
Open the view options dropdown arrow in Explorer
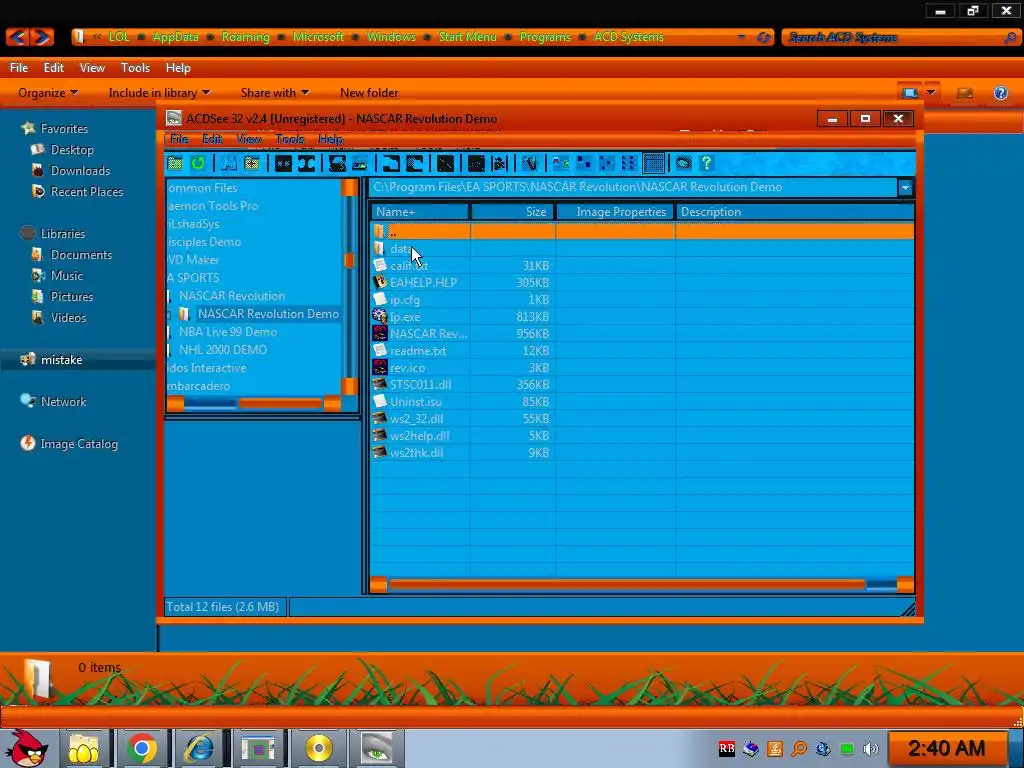pyautogui.click(x=932, y=93)
